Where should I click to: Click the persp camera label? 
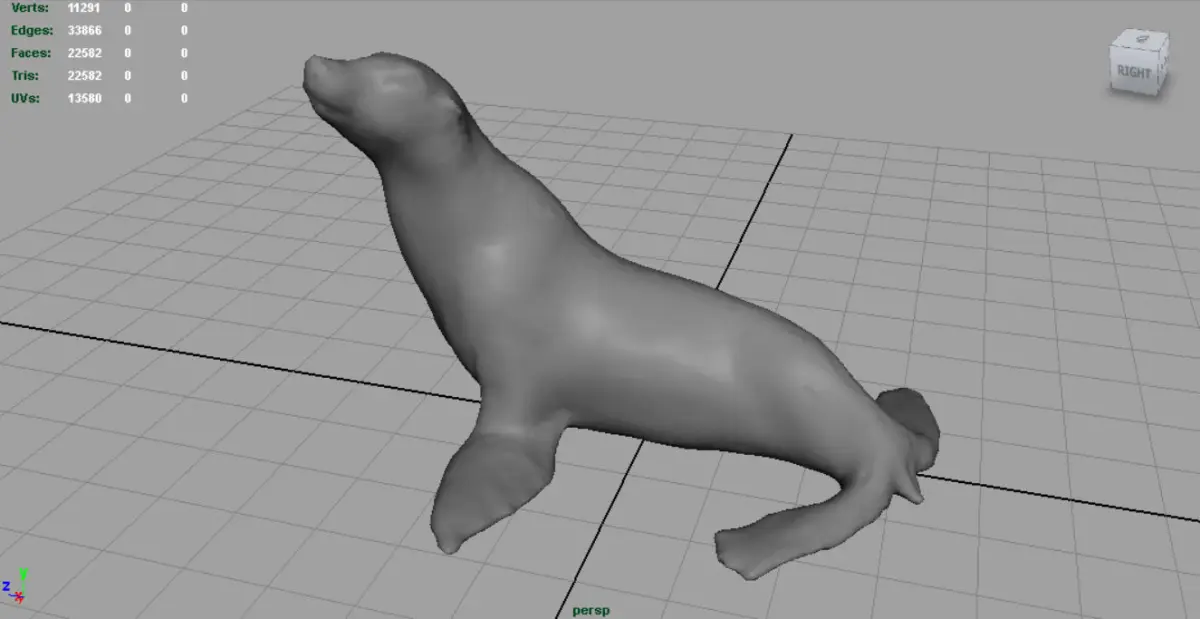(591, 609)
